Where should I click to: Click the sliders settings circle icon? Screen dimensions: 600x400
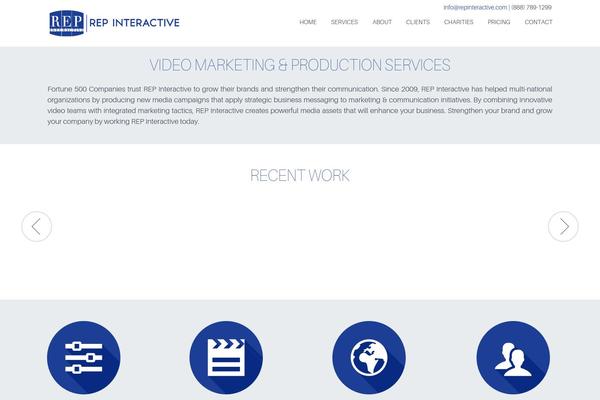[x=83, y=358]
